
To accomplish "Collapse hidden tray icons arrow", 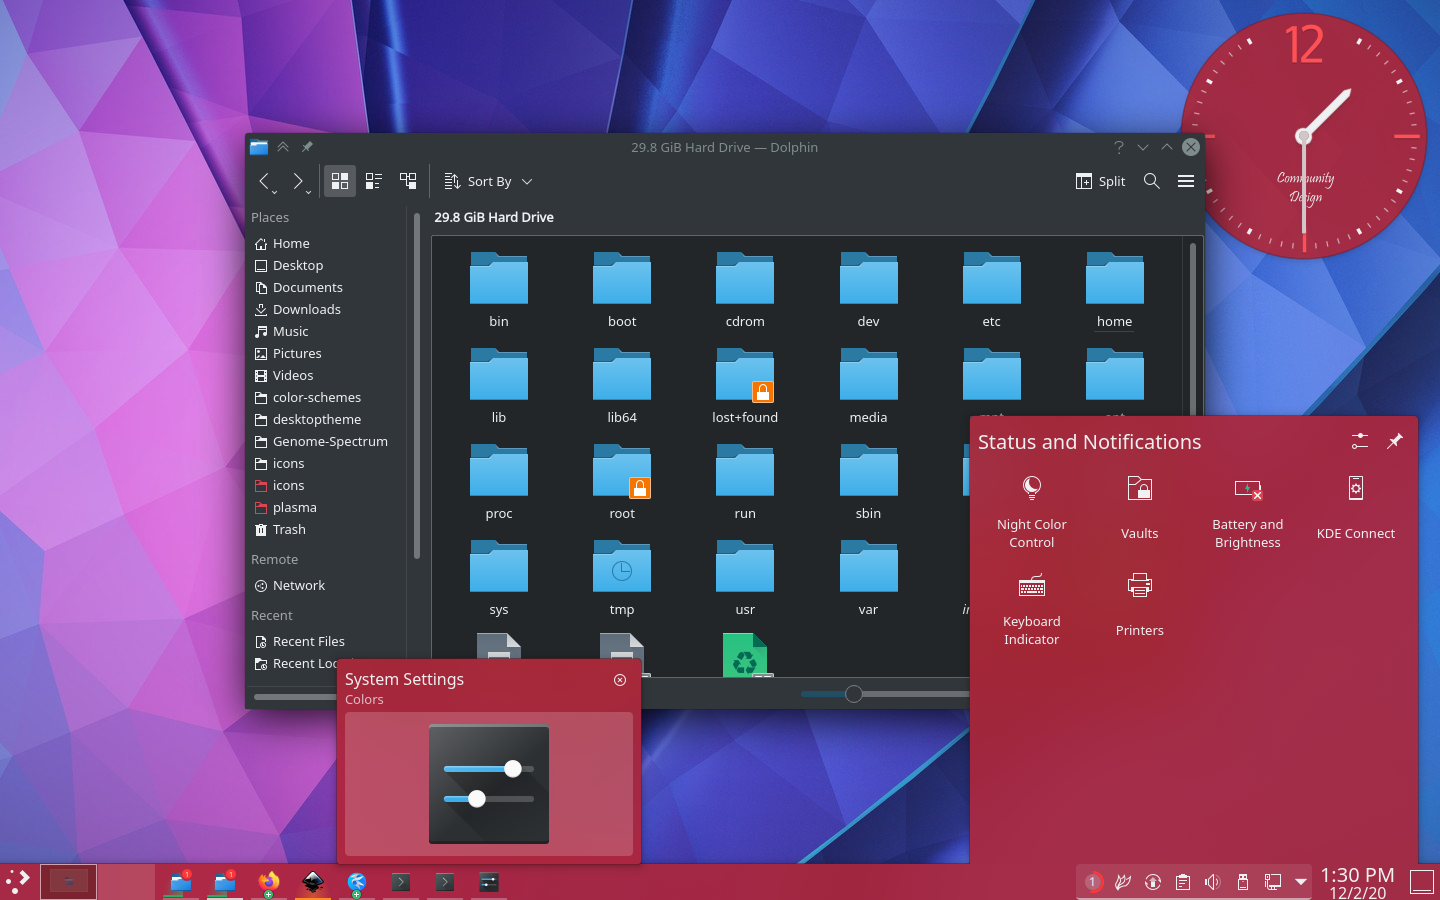I will click(1301, 882).
